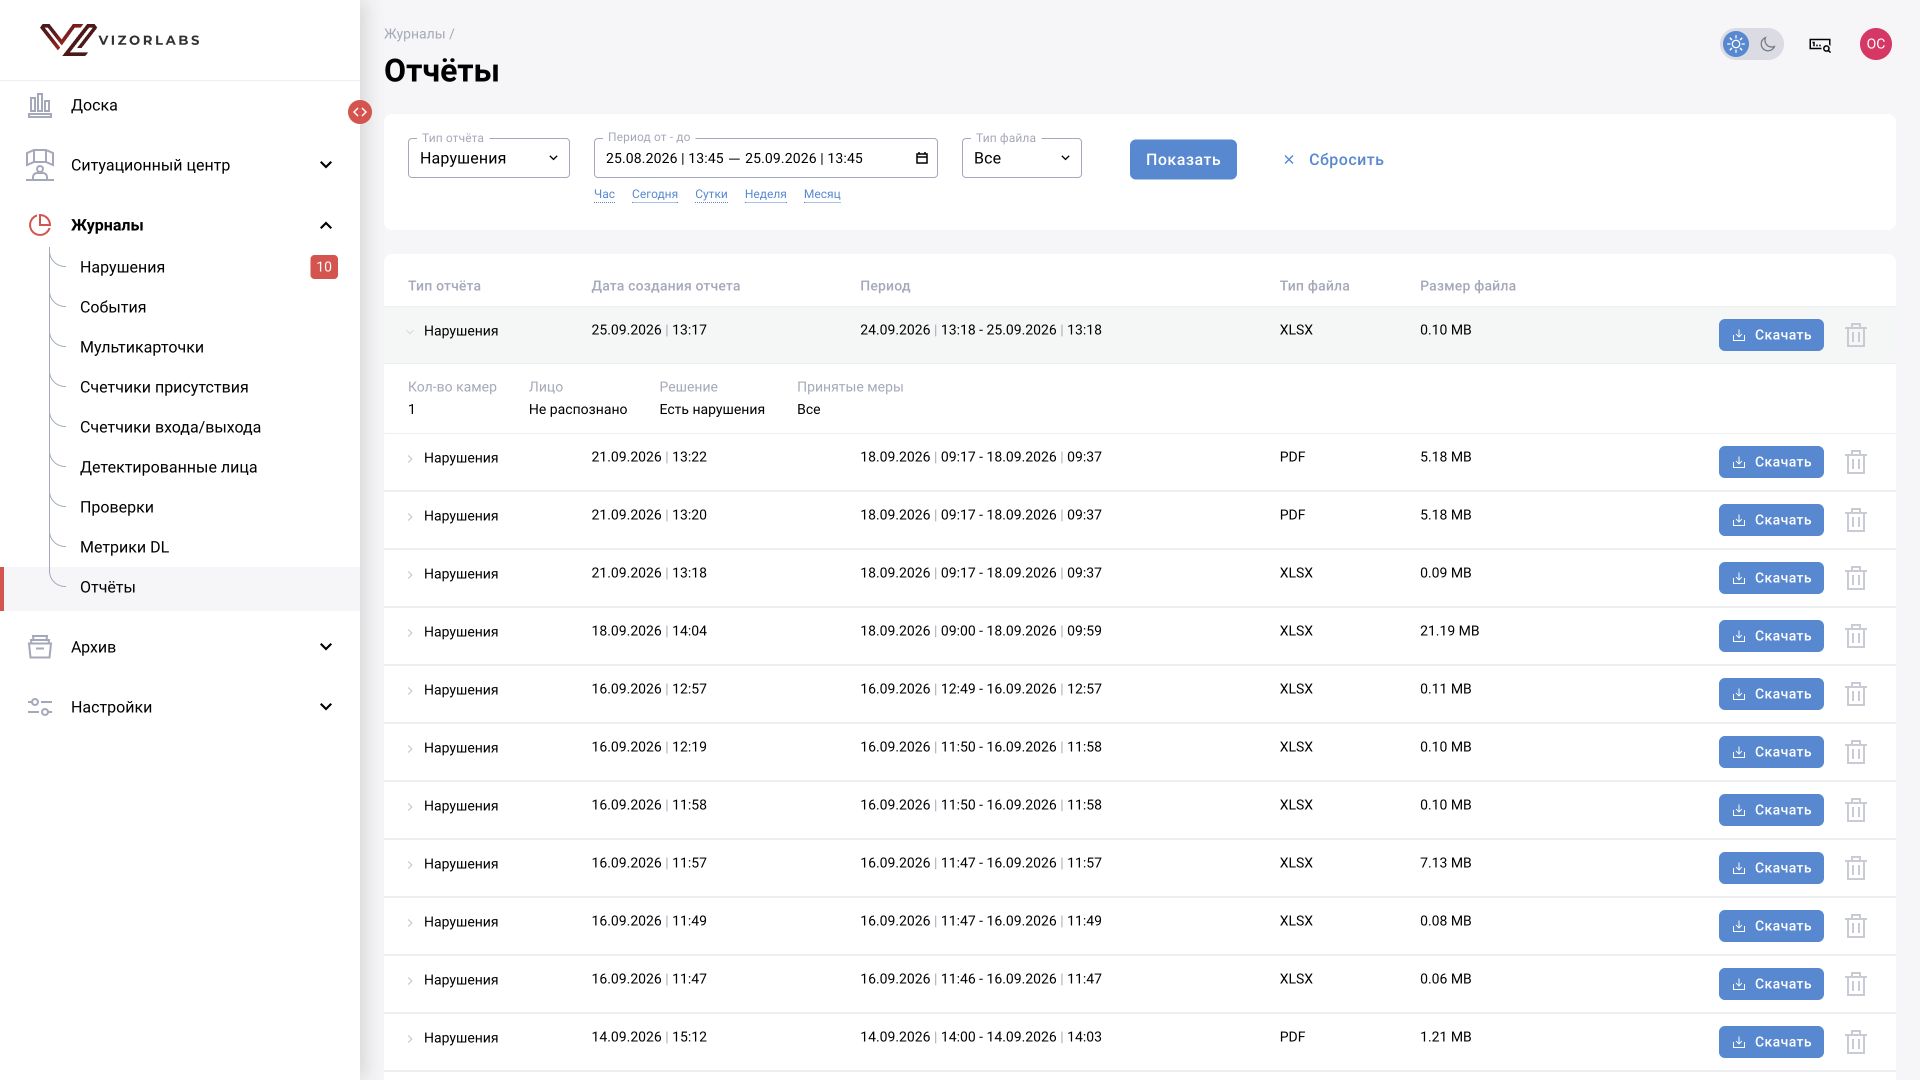Open Метрики DL in sidebar
The height and width of the screenshot is (1080, 1920).
point(124,547)
